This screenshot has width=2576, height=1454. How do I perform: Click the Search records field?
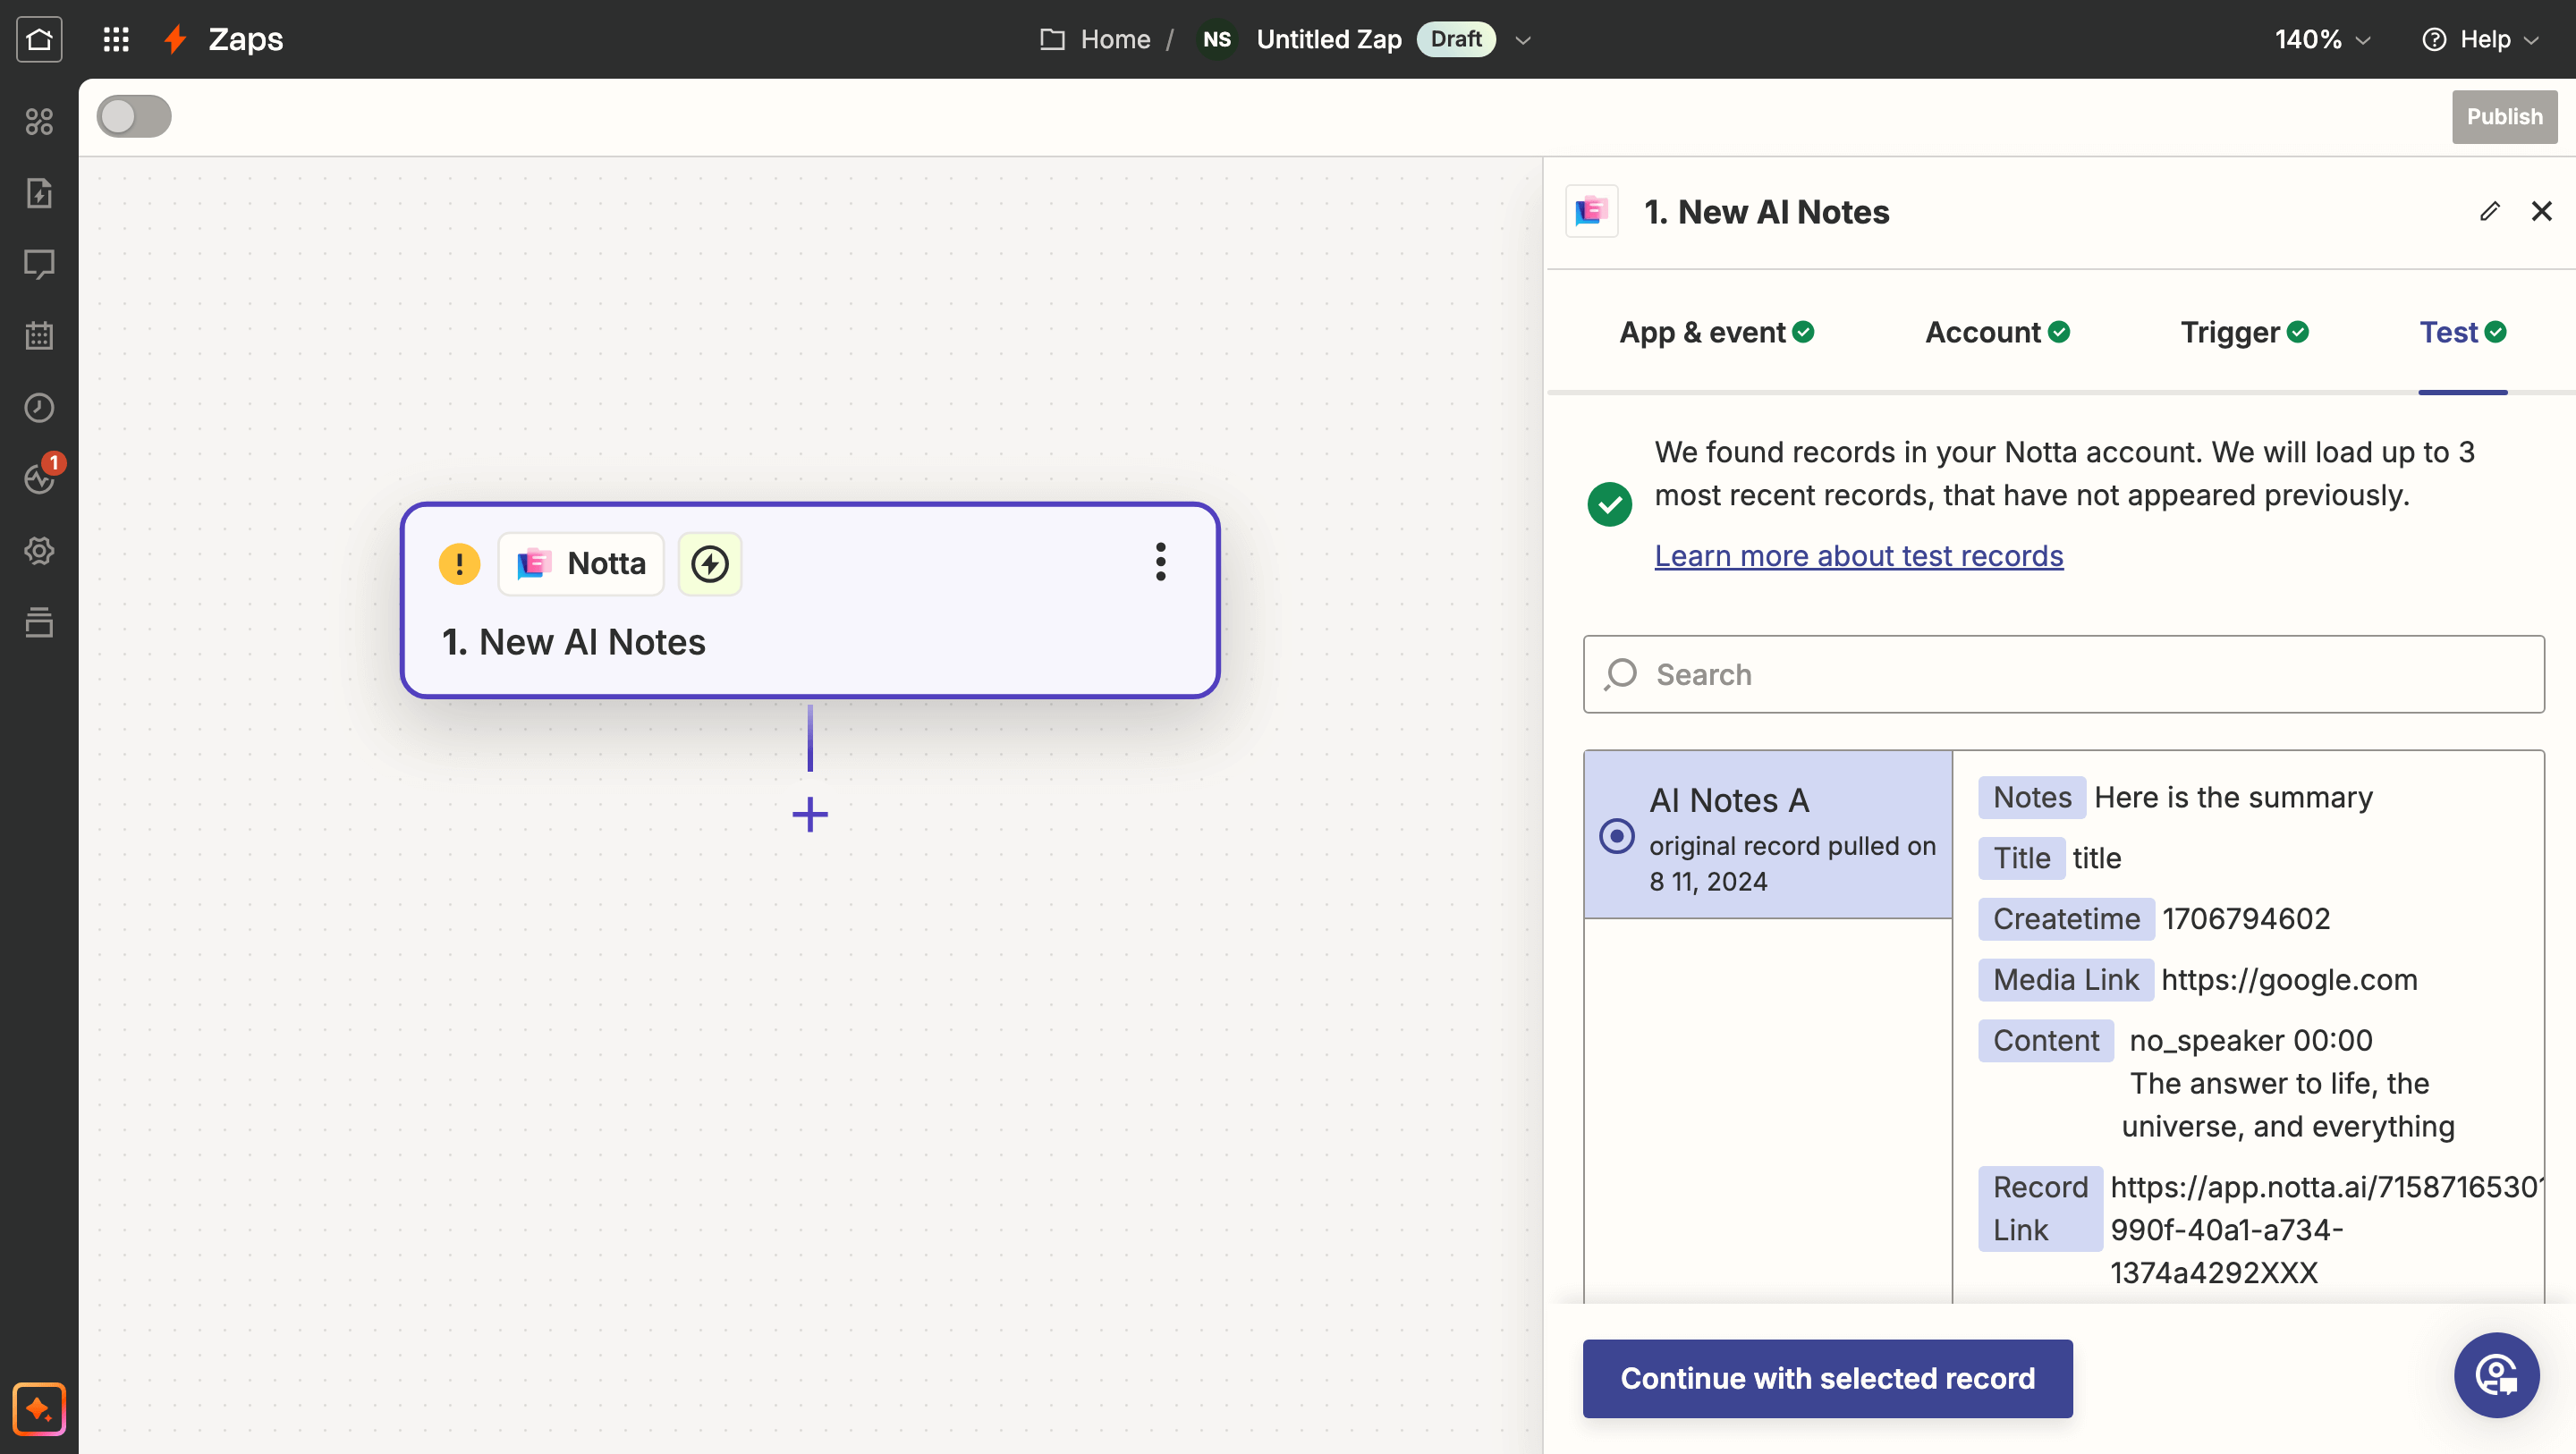(2063, 674)
